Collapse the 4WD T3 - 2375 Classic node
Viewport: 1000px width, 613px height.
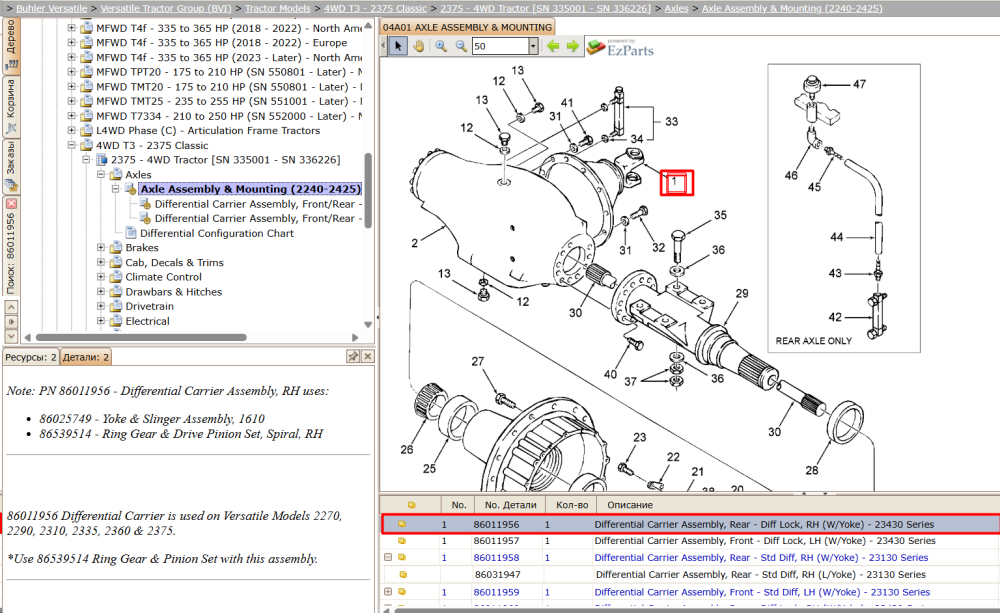(71, 145)
